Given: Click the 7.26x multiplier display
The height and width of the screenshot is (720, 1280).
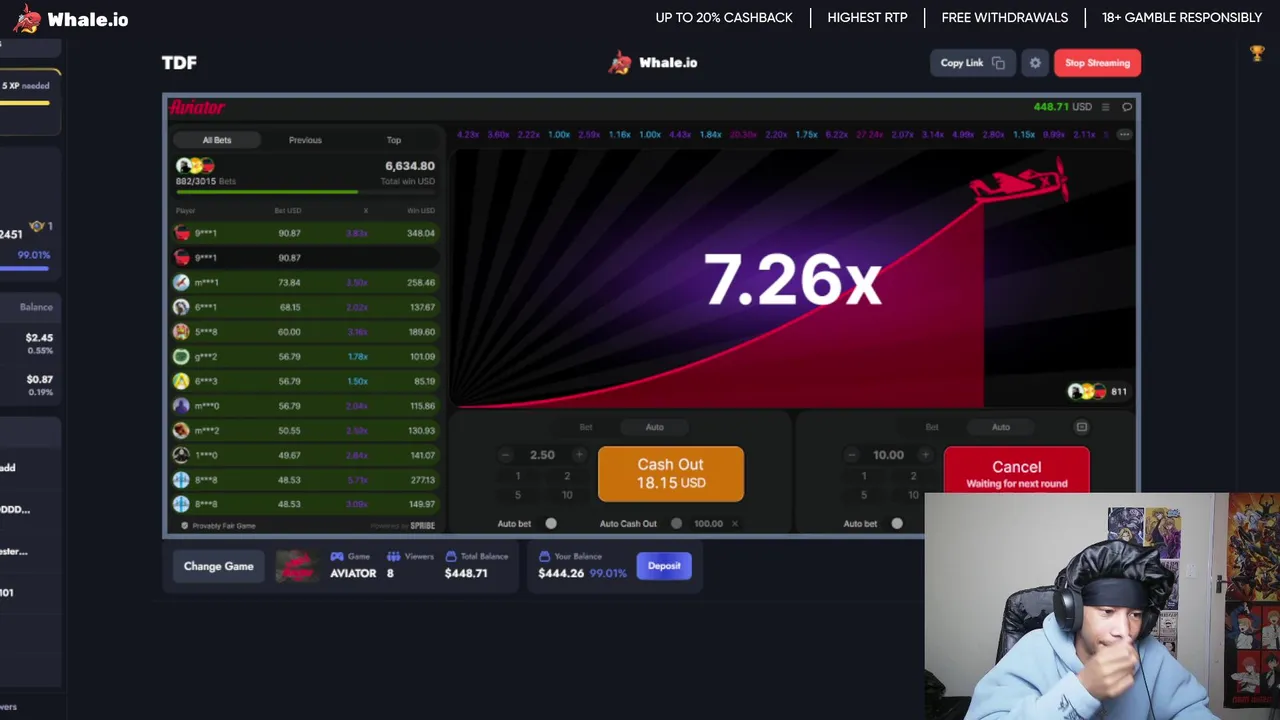Looking at the screenshot, I should tap(792, 279).
